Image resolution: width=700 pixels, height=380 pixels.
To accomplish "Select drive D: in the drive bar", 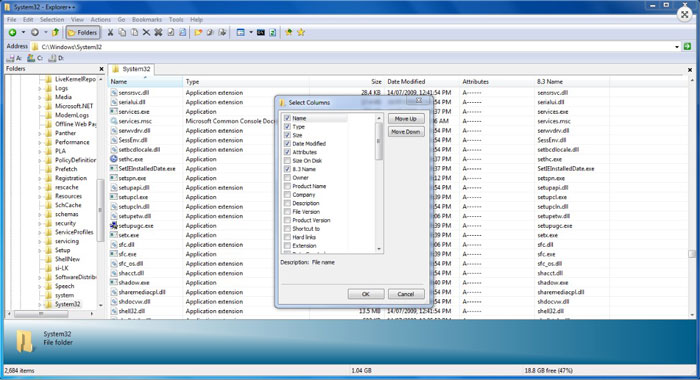I will (56, 58).
